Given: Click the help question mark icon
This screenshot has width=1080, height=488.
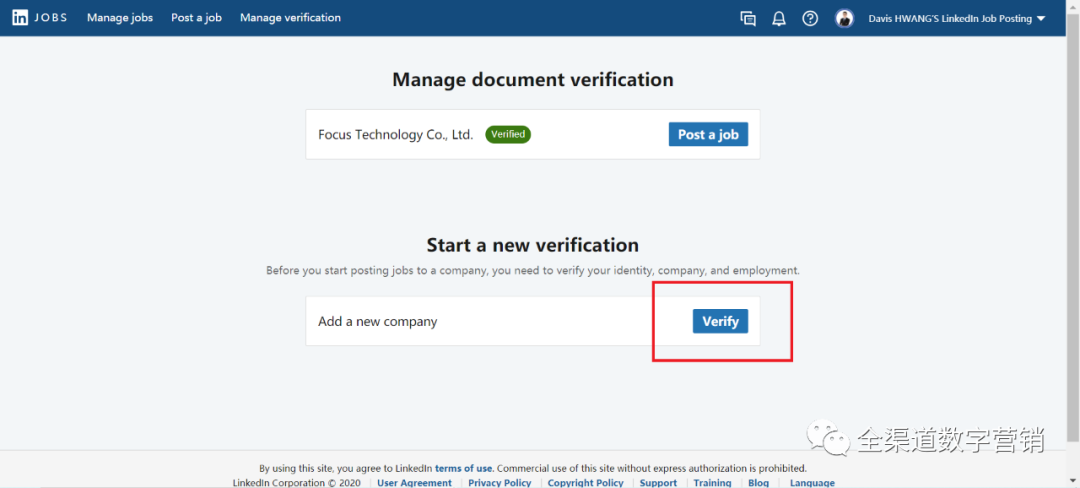Looking at the screenshot, I should point(810,18).
